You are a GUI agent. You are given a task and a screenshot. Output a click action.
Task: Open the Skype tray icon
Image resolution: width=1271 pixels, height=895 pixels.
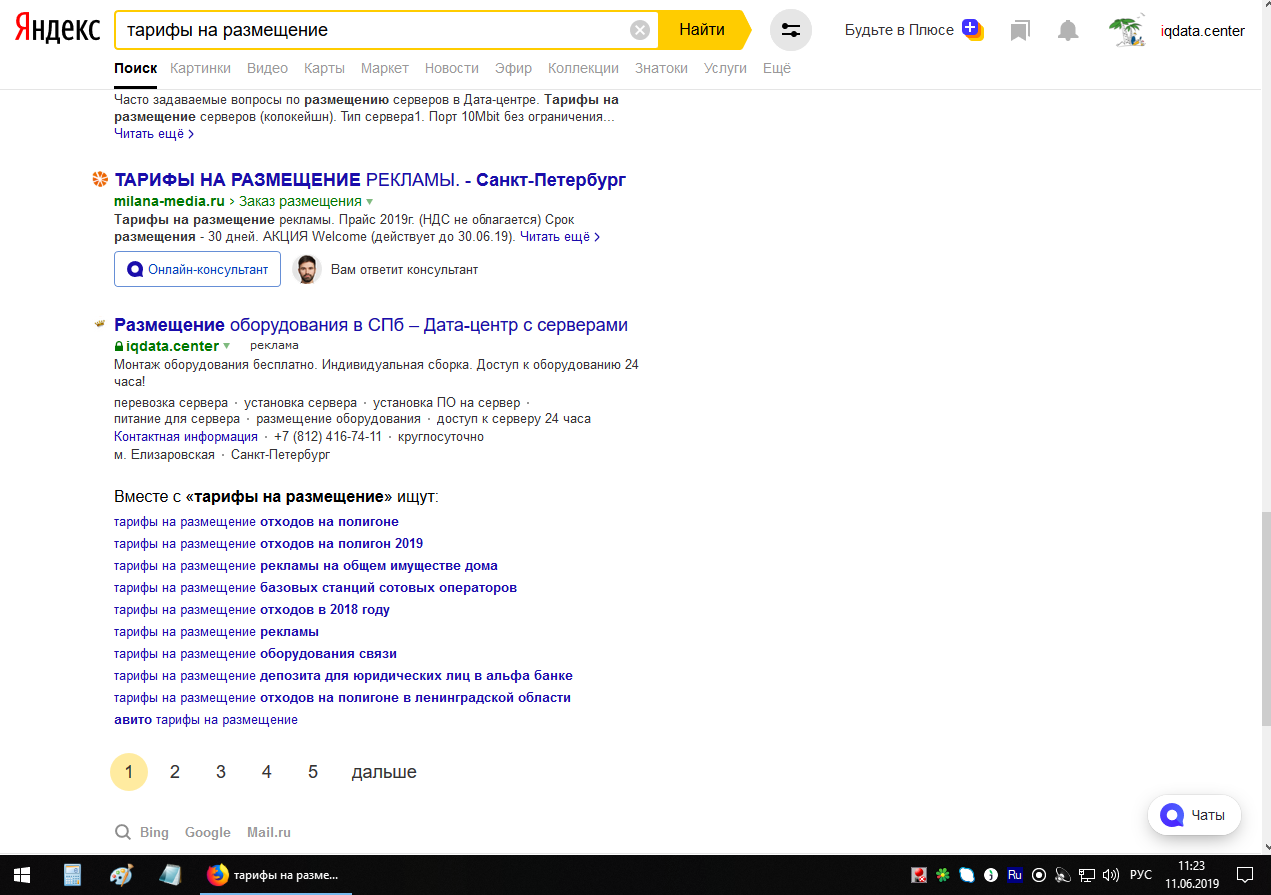click(967, 875)
